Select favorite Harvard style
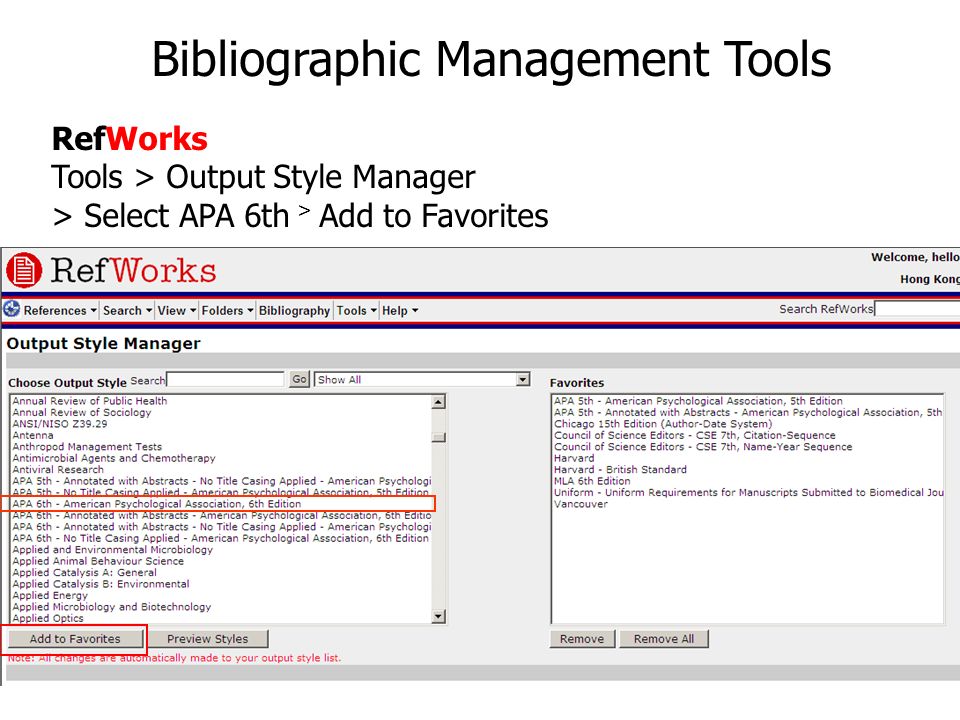 [574, 458]
